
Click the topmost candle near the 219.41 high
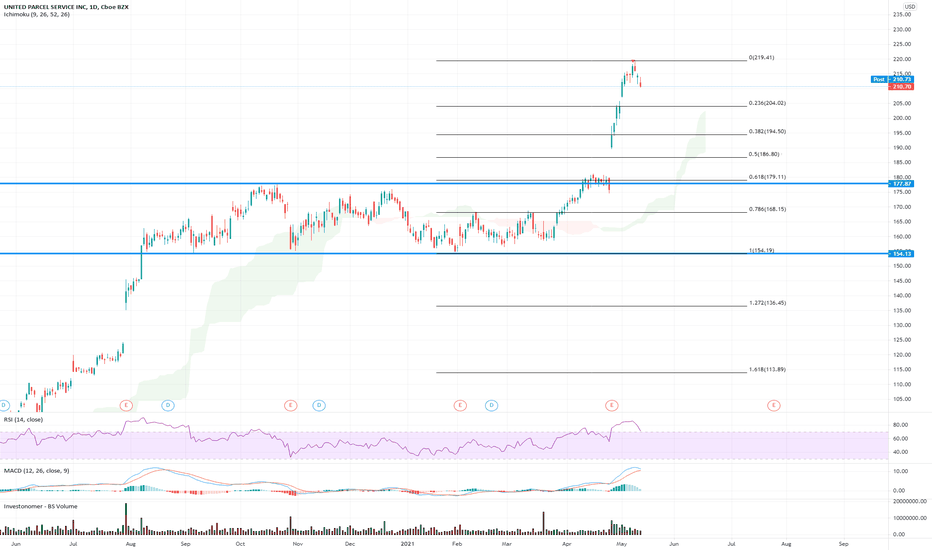point(634,66)
